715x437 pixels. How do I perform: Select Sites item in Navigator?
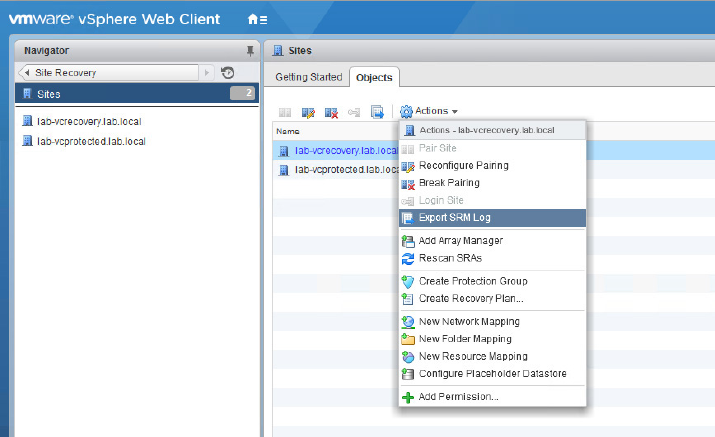[x=48, y=94]
